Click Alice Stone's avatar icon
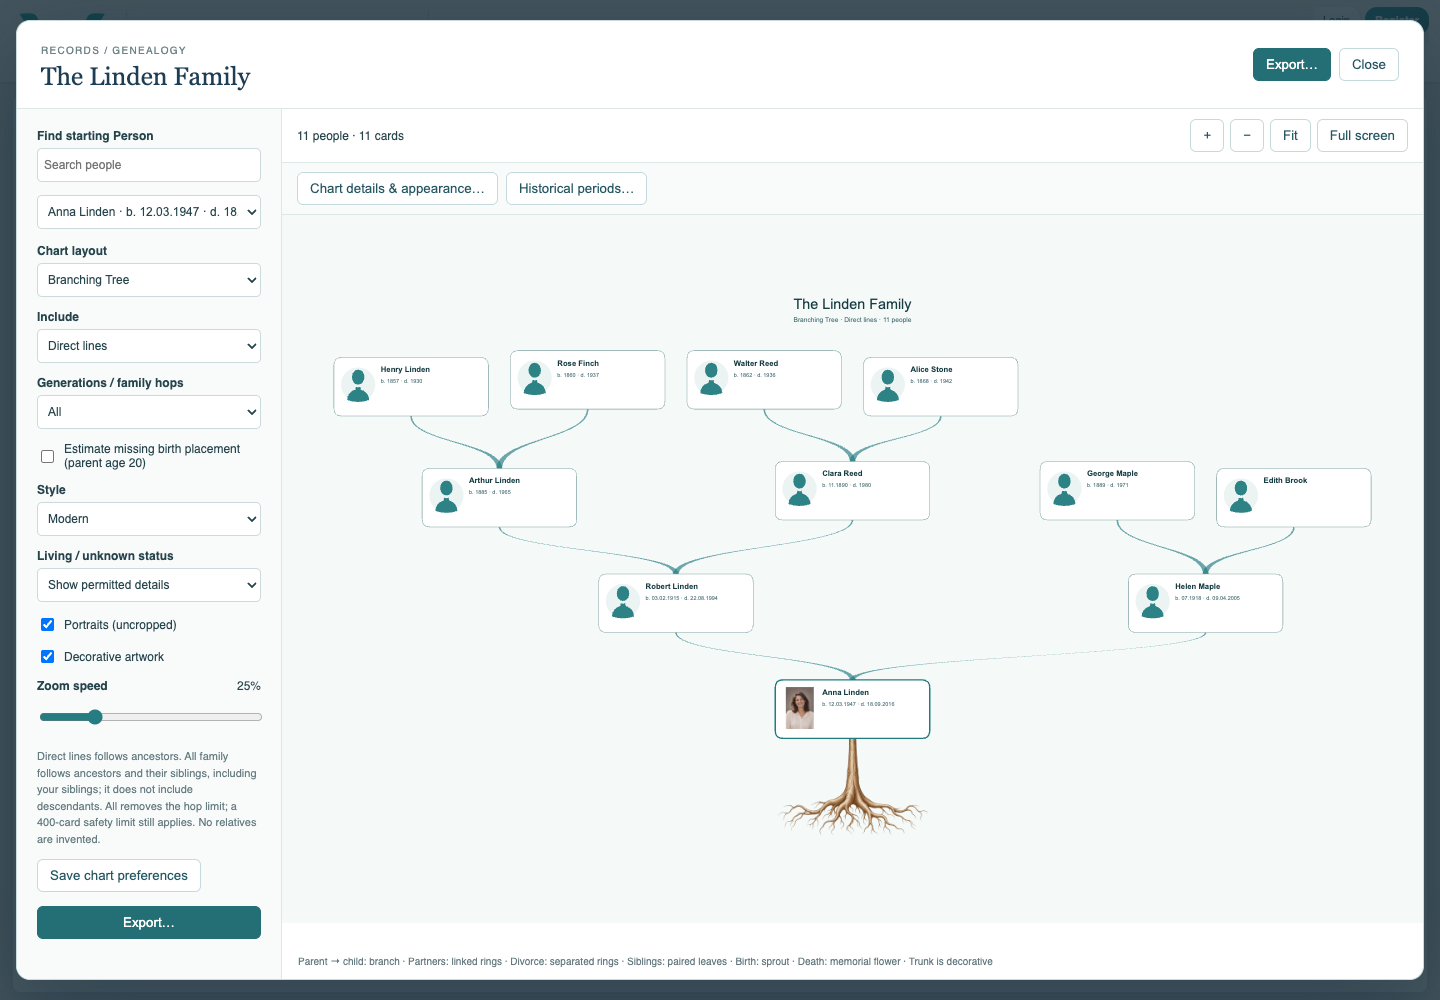 tap(888, 385)
